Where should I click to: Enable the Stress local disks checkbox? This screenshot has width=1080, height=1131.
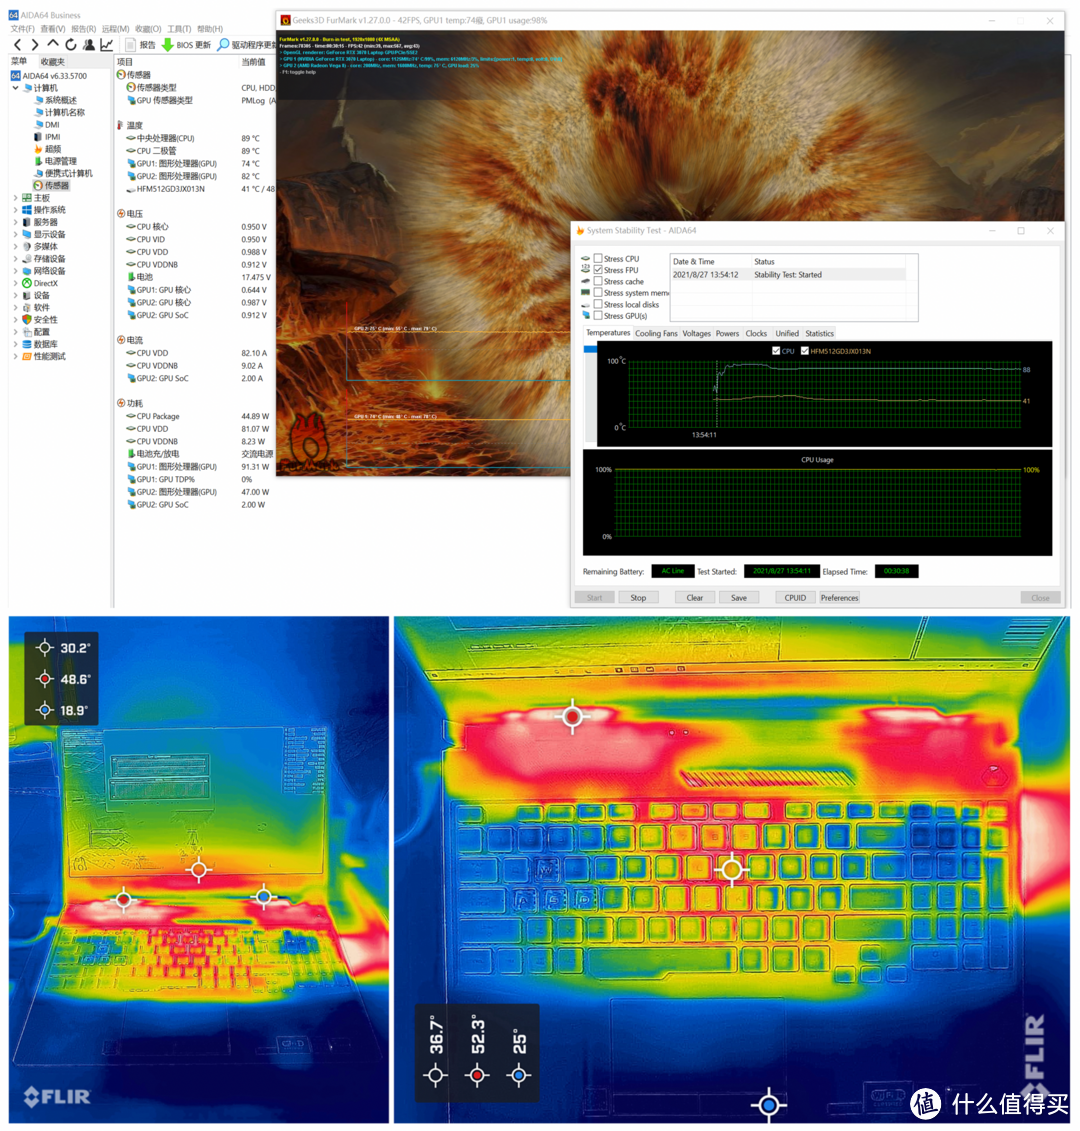(598, 304)
